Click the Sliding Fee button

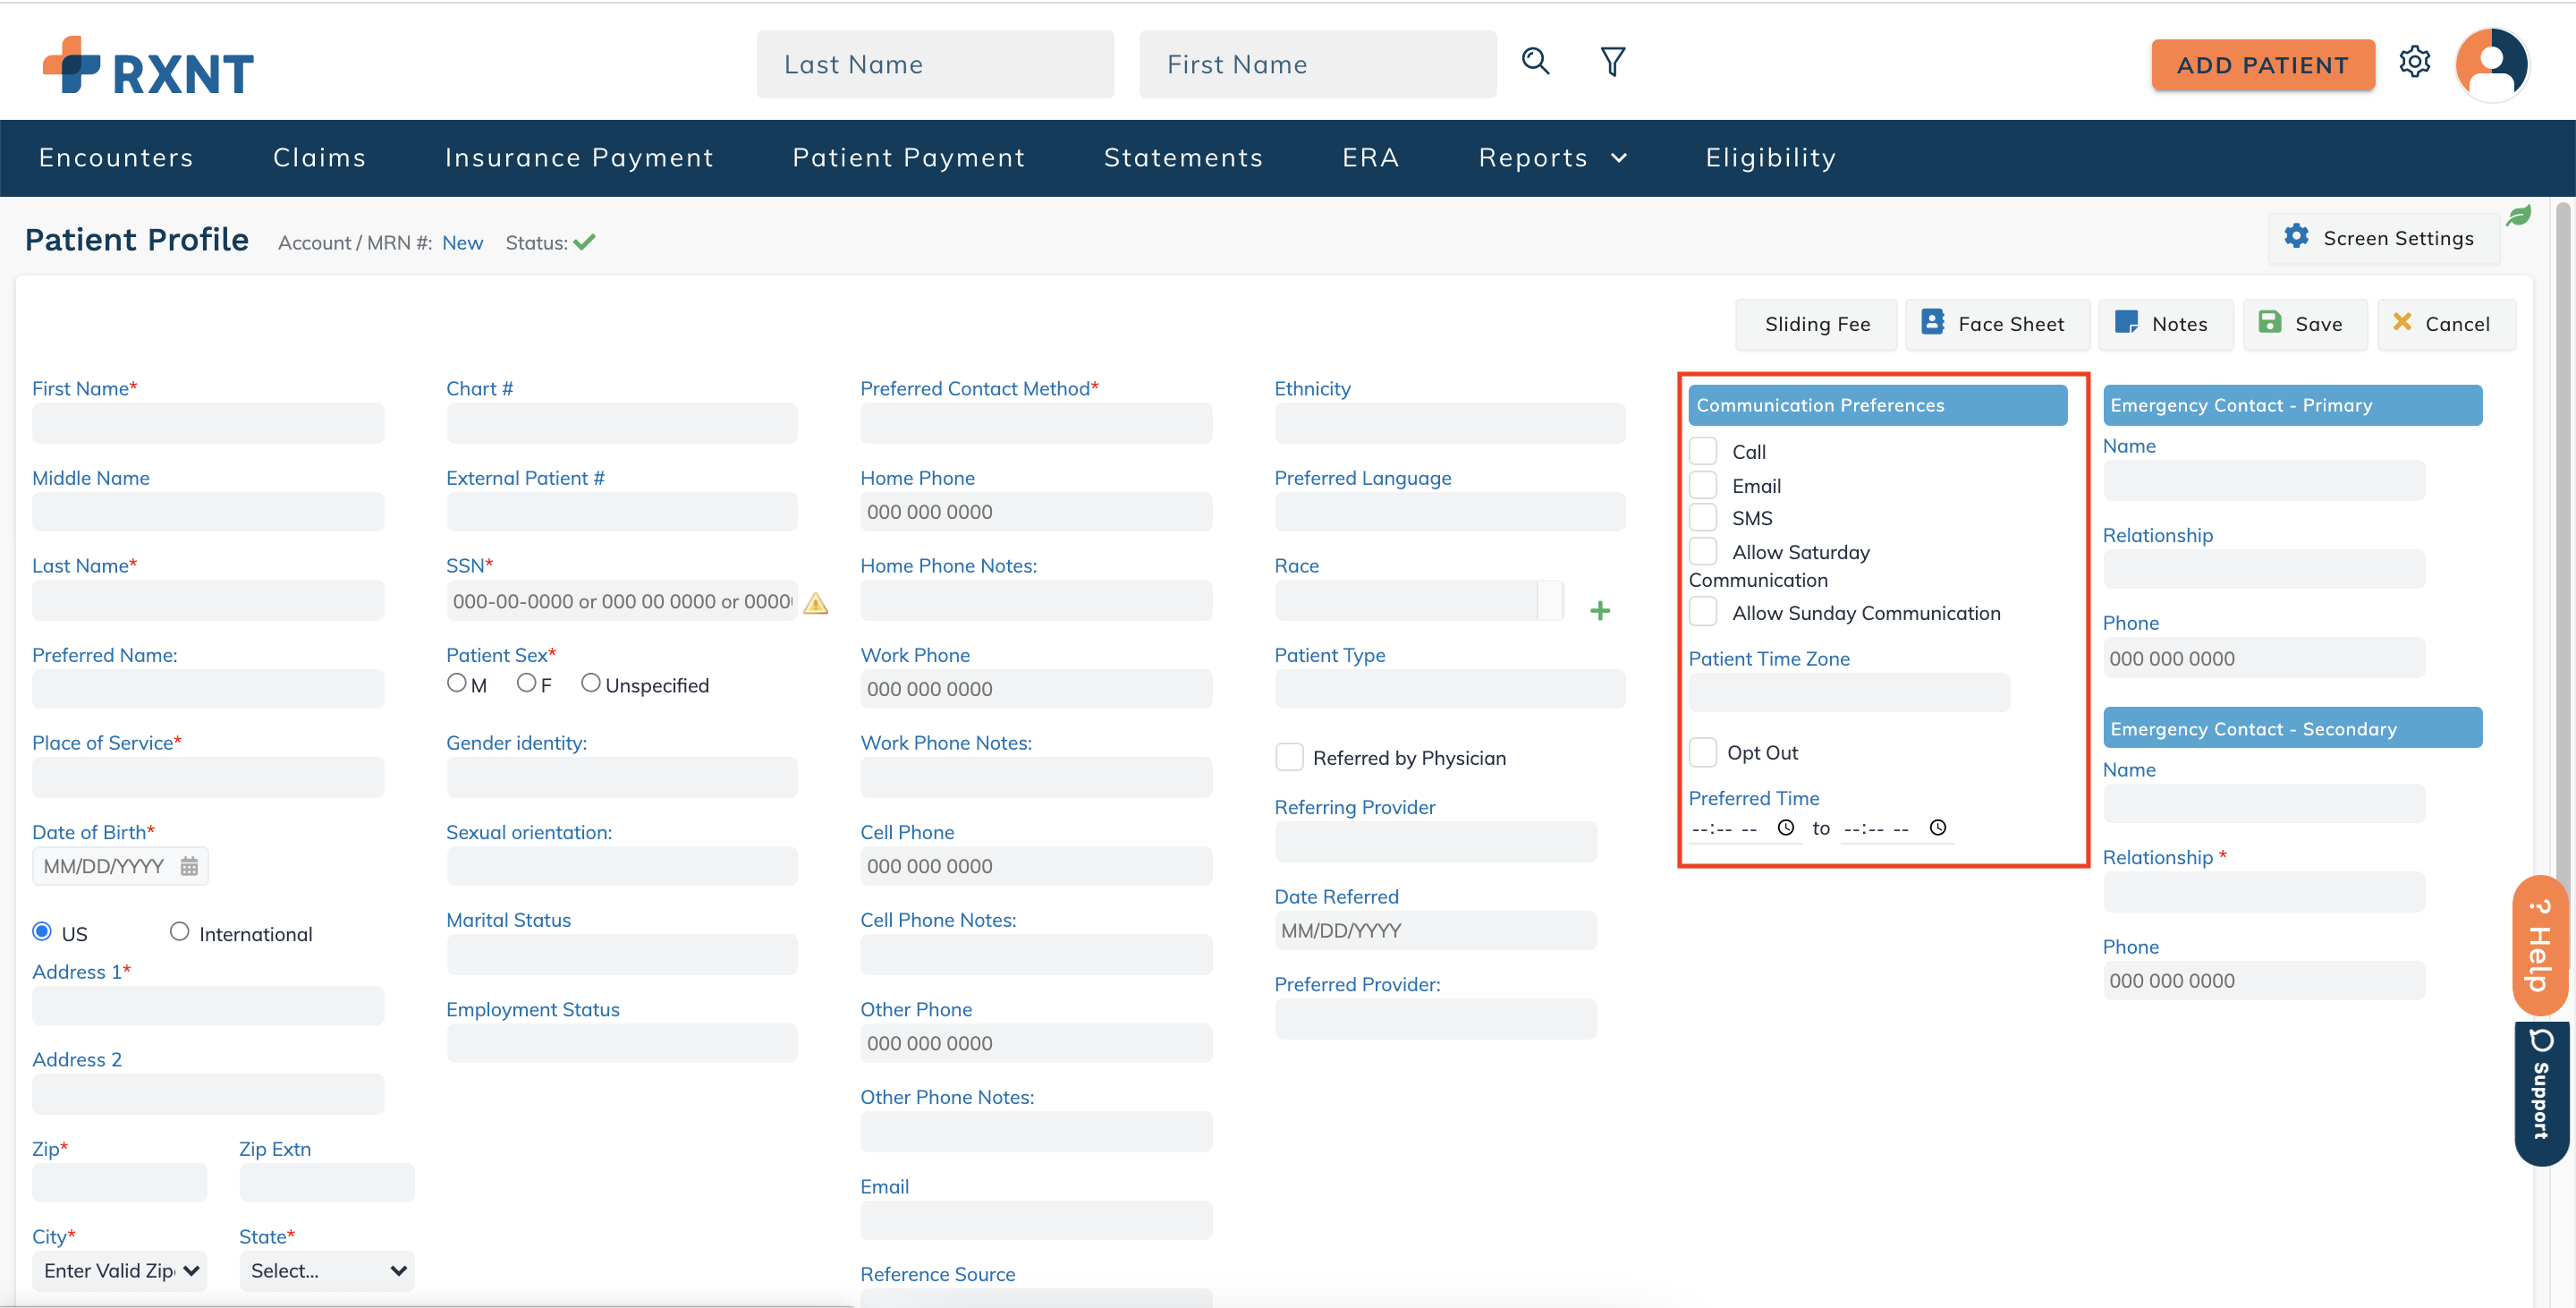tap(1816, 324)
